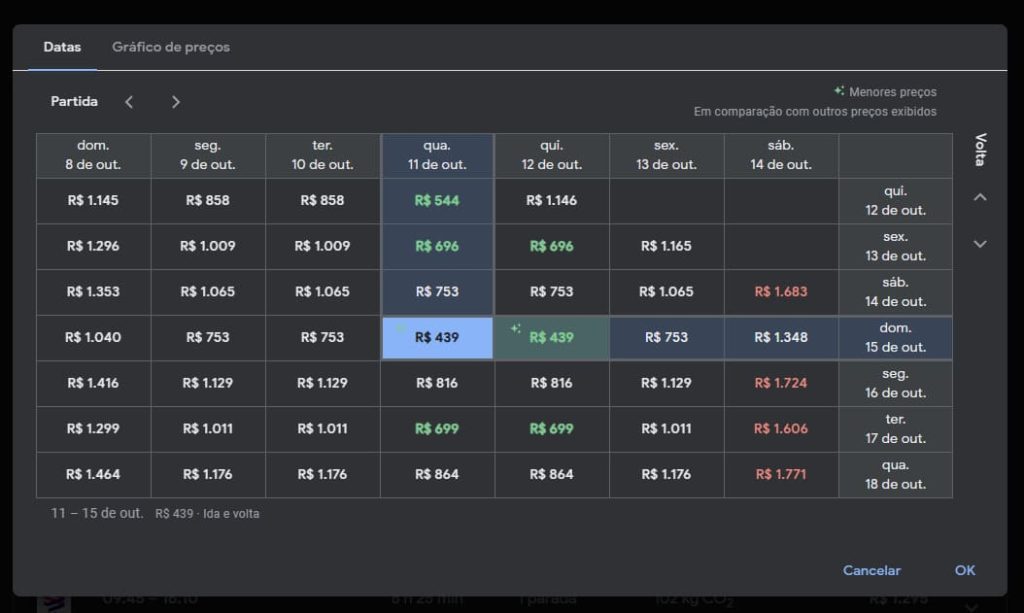Select R$ 1.065 fare departing sex. 13 out.

(x=666, y=292)
